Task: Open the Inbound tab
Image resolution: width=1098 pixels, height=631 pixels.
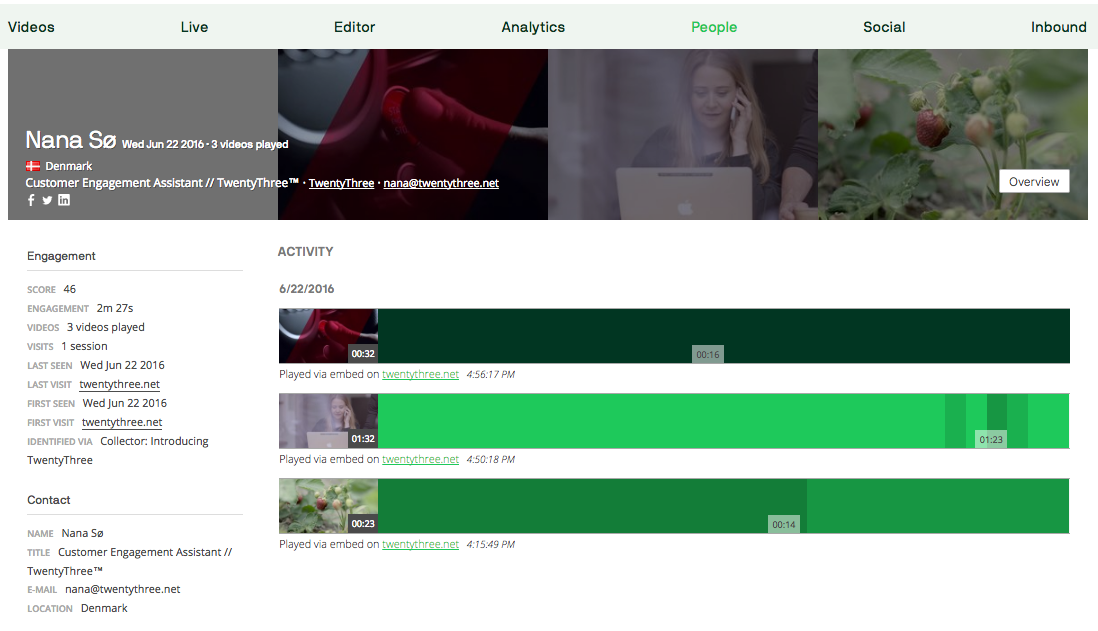Action: 1058,27
